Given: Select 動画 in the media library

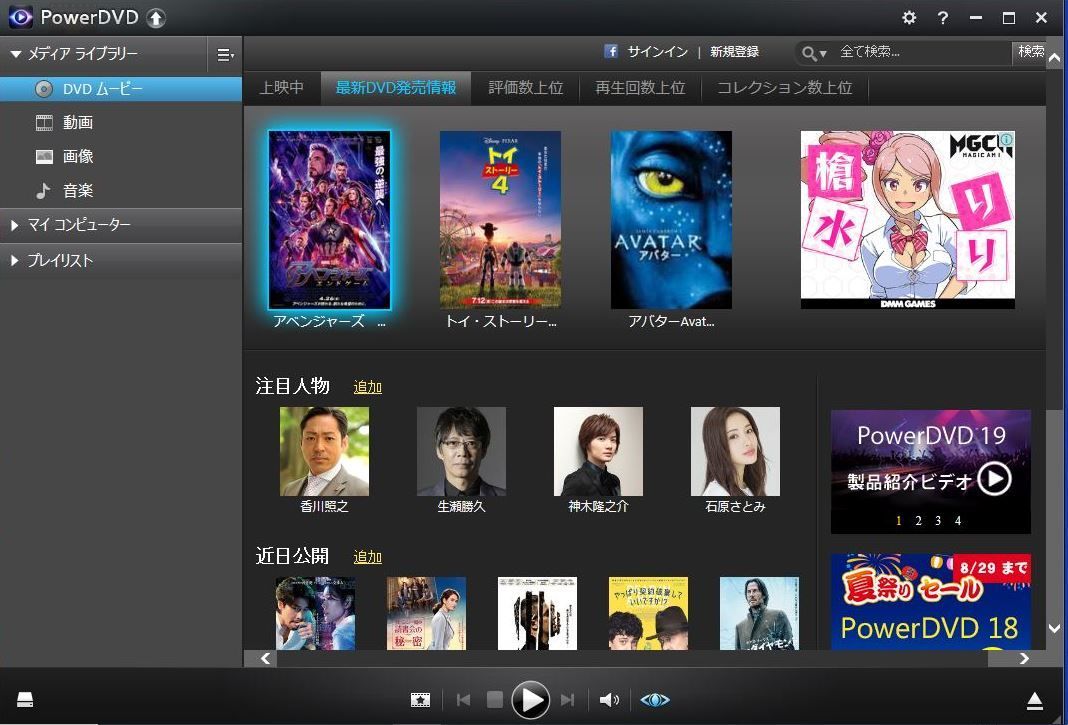Looking at the screenshot, I should point(78,123).
